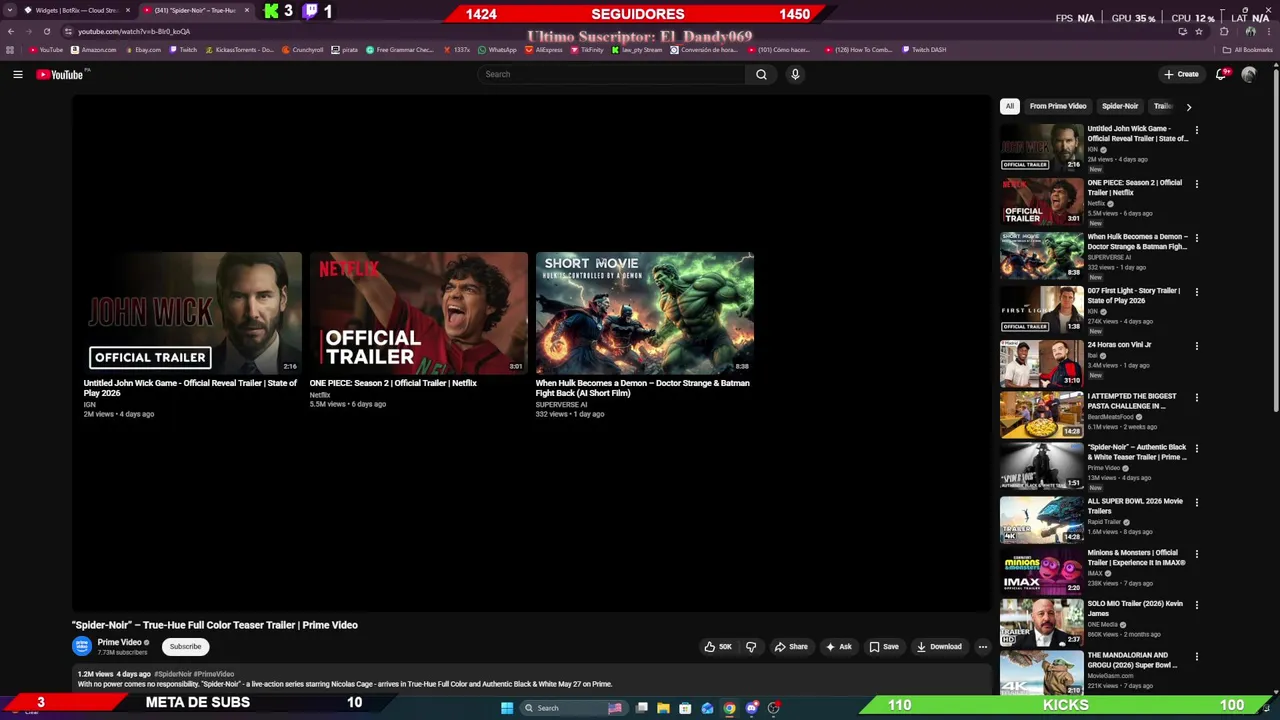Screen dimensions: 1280x720
Task: Open the All Bookmarks folder
Action: click(1247, 50)
